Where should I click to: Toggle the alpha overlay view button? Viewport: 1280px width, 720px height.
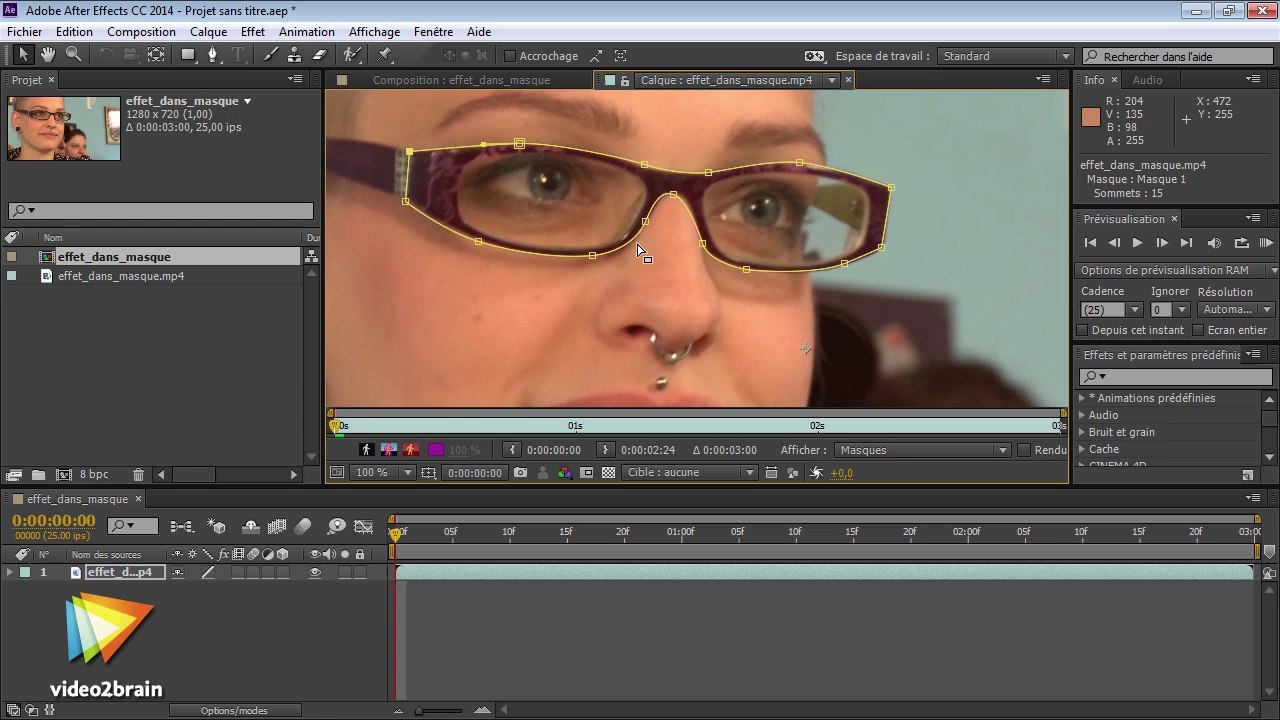(411, 450)
